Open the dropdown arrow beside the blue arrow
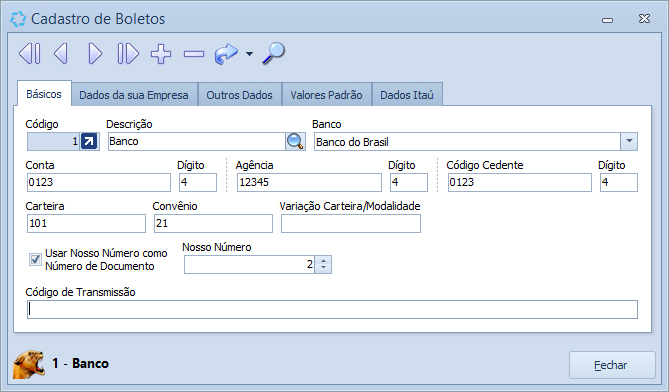 click(x=249, y=54)
